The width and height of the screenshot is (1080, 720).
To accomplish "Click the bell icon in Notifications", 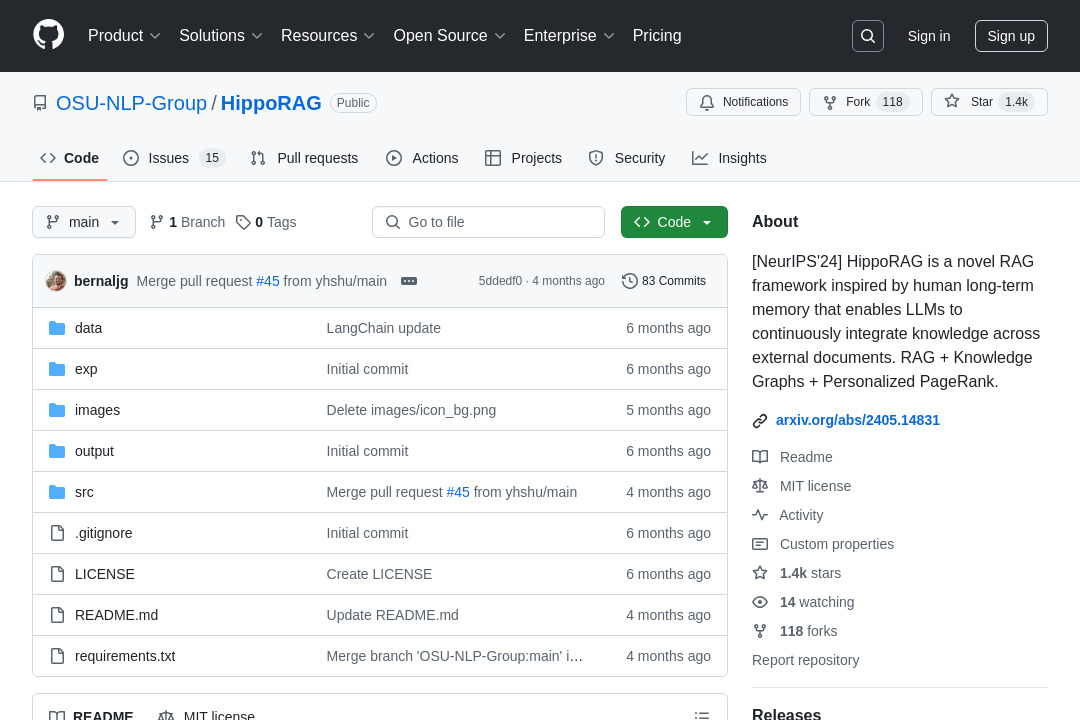I will (707, 102).
